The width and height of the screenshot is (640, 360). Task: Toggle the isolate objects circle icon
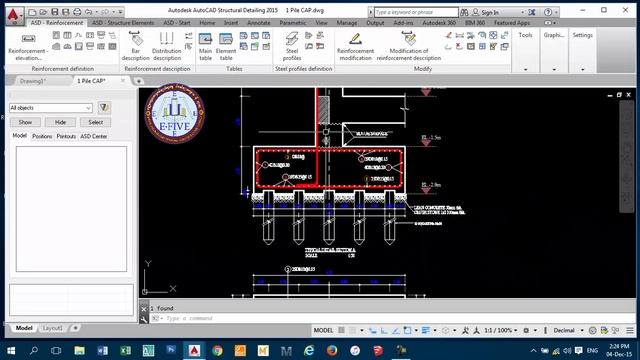[593, 330]
